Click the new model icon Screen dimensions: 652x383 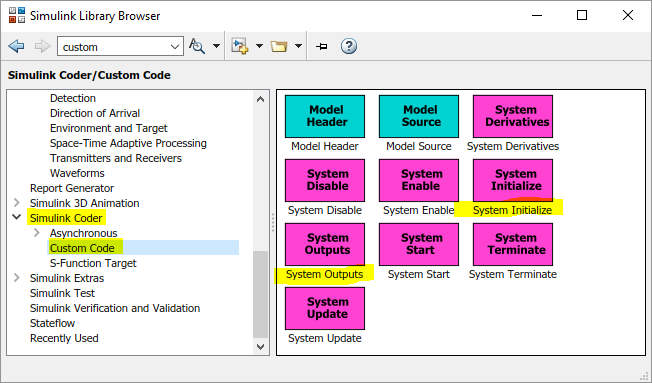pyautogui.click(x=240, y=46)
